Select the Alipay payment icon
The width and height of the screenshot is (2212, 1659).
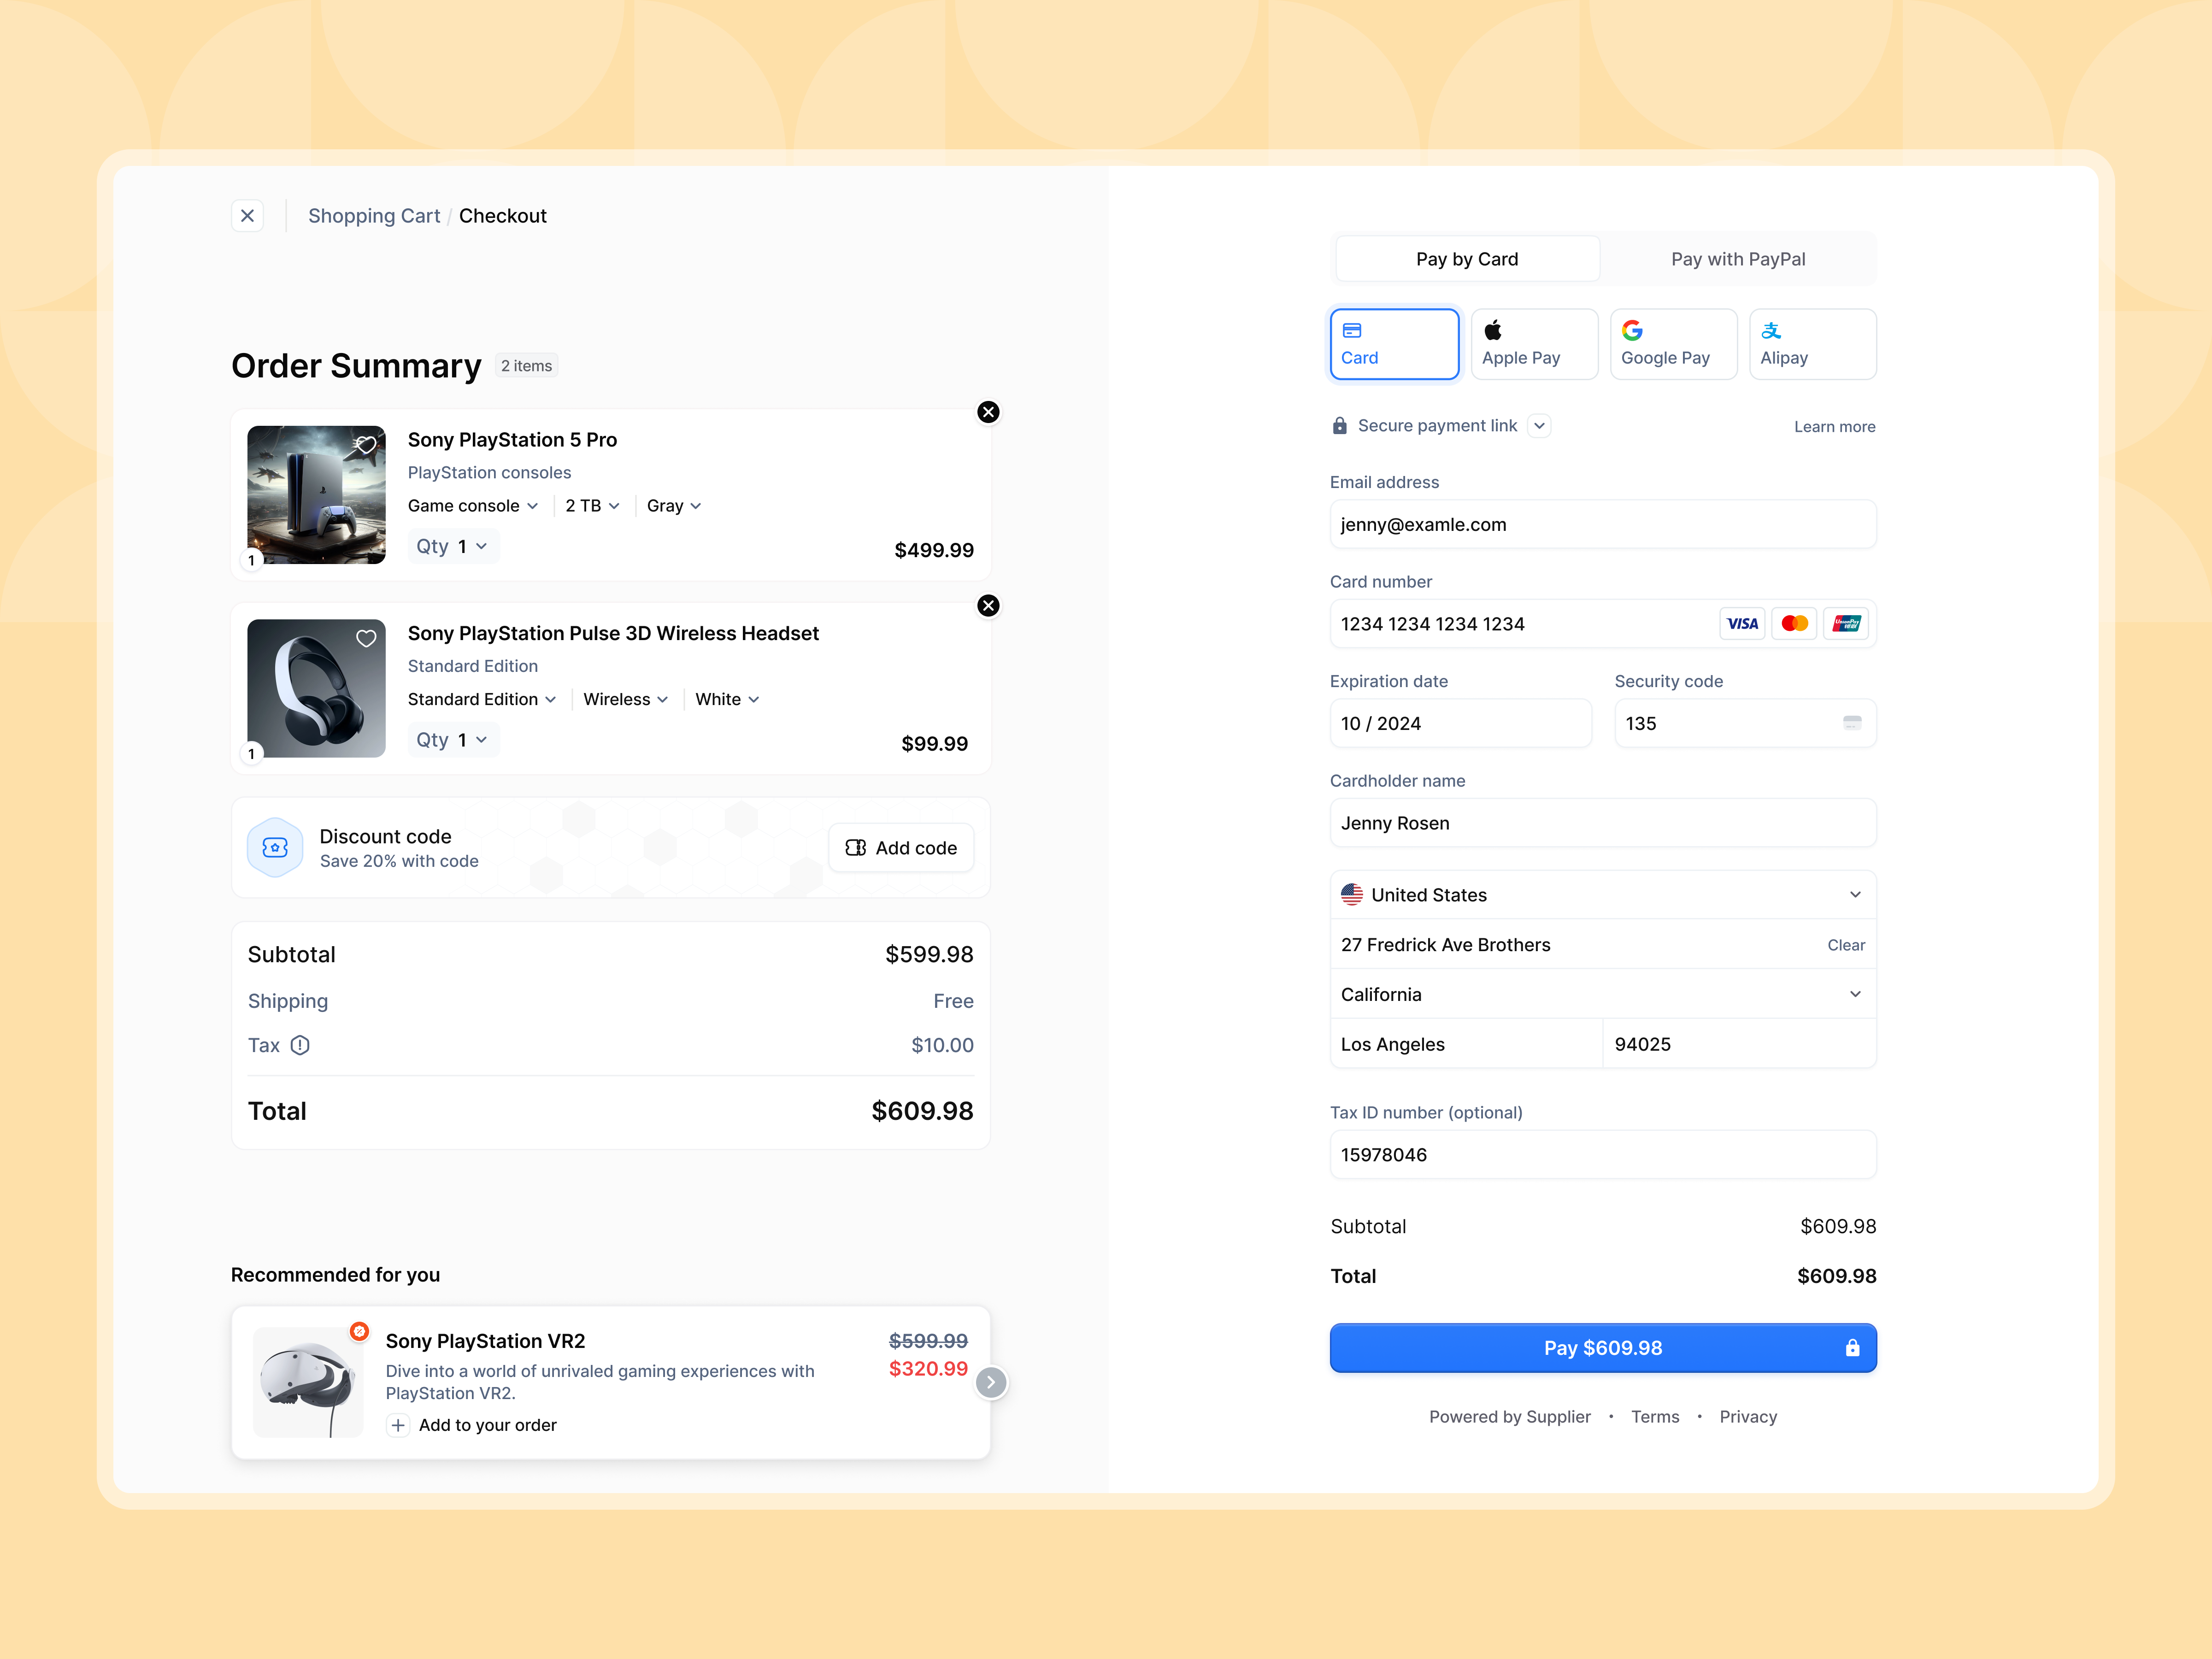tap(1771, 330)
